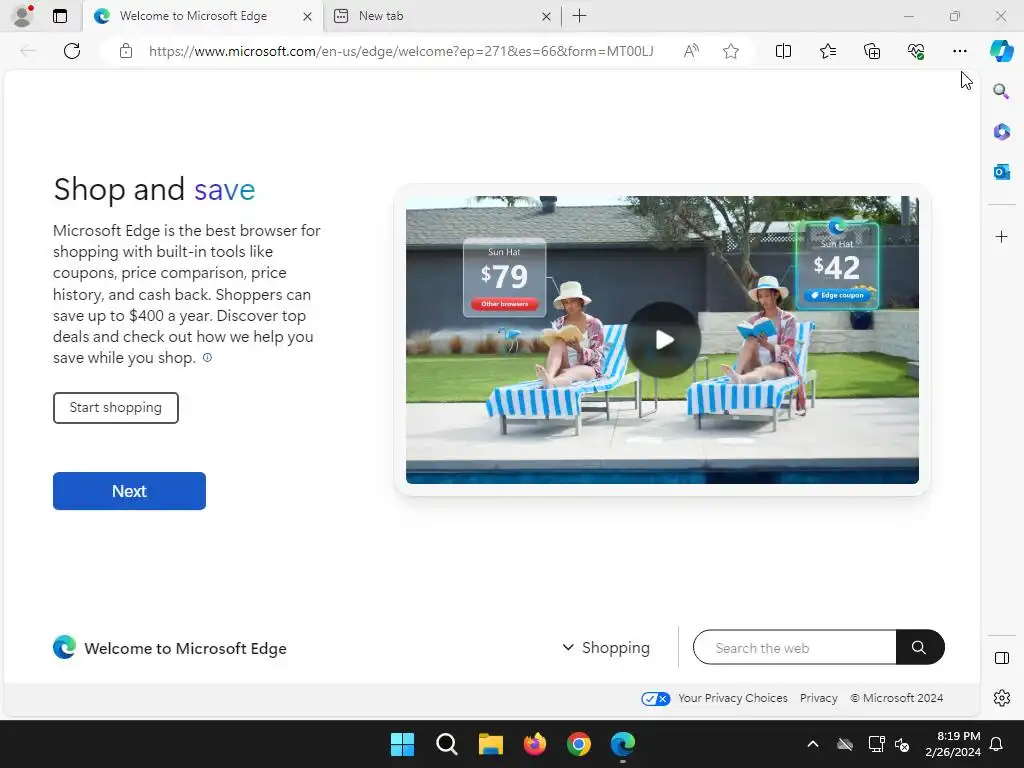
Task: Close the Welcome to Microsoft Edge tab
Action: pyautogui.click(x=307, y=16)
